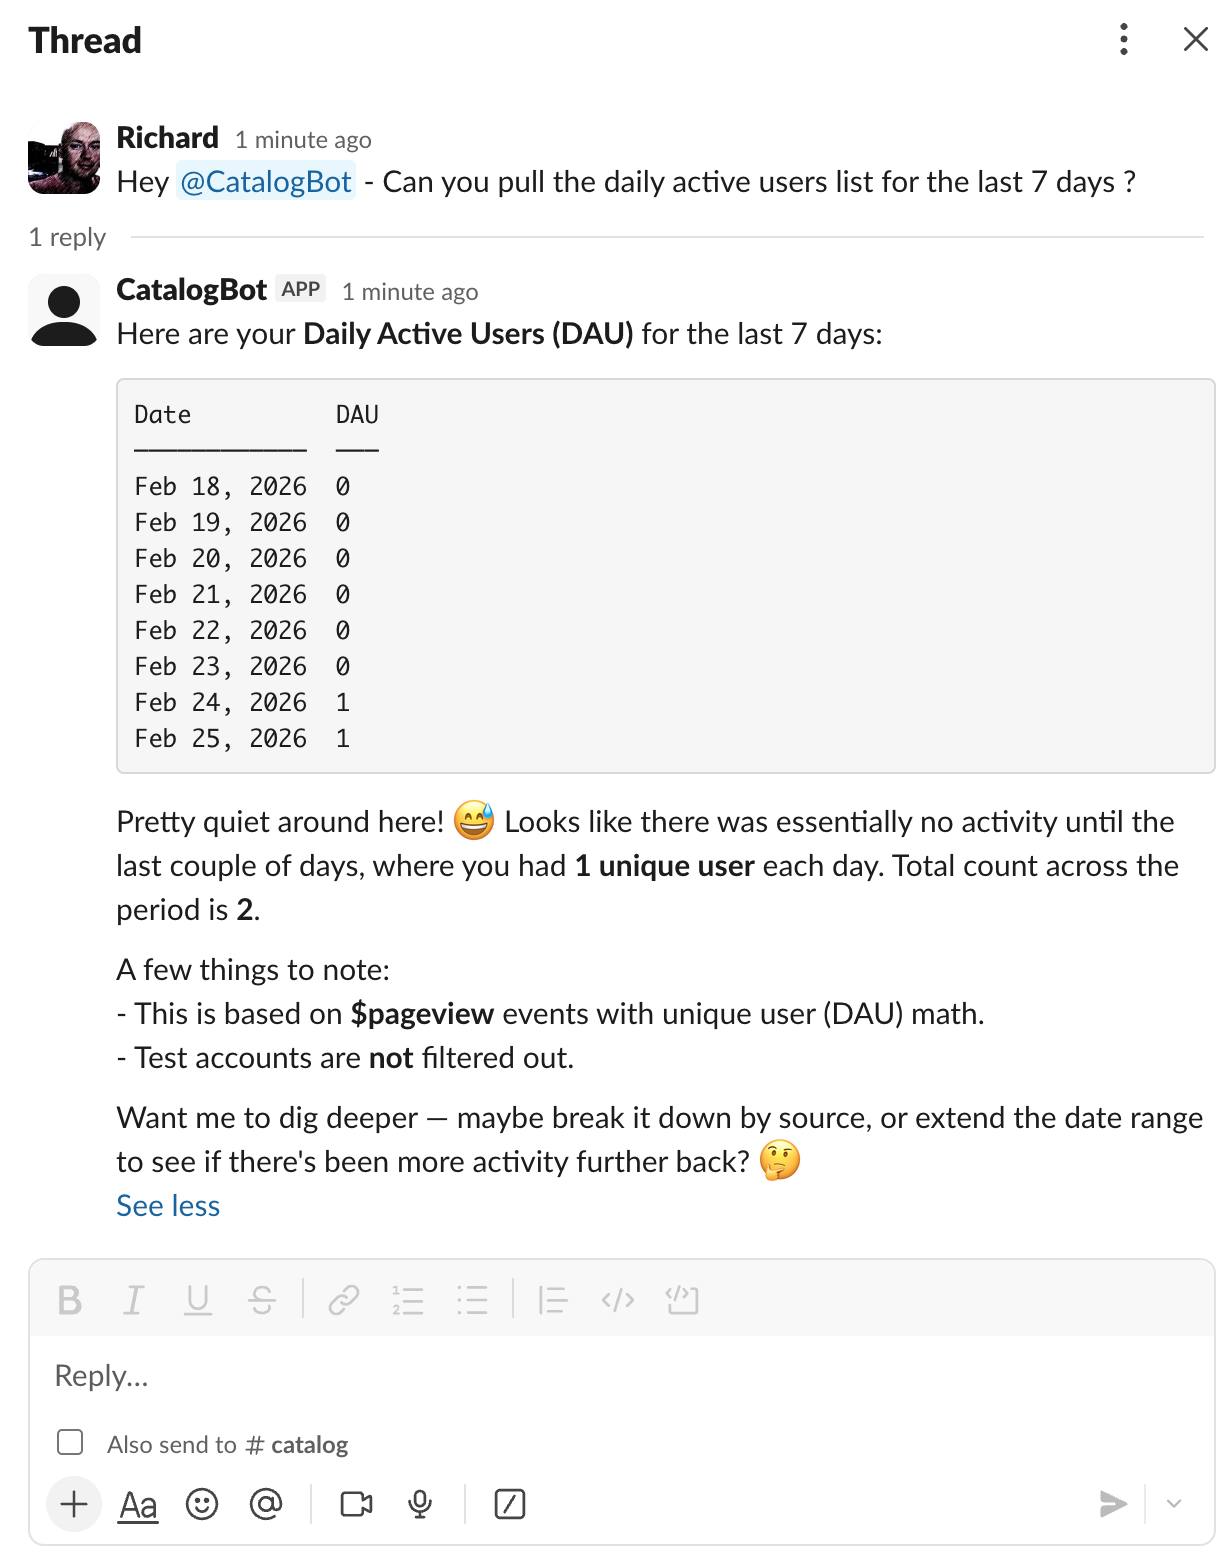Toggle the Aa formatting bar off
1222x1568 pixels.
[x=138, y=1504]
